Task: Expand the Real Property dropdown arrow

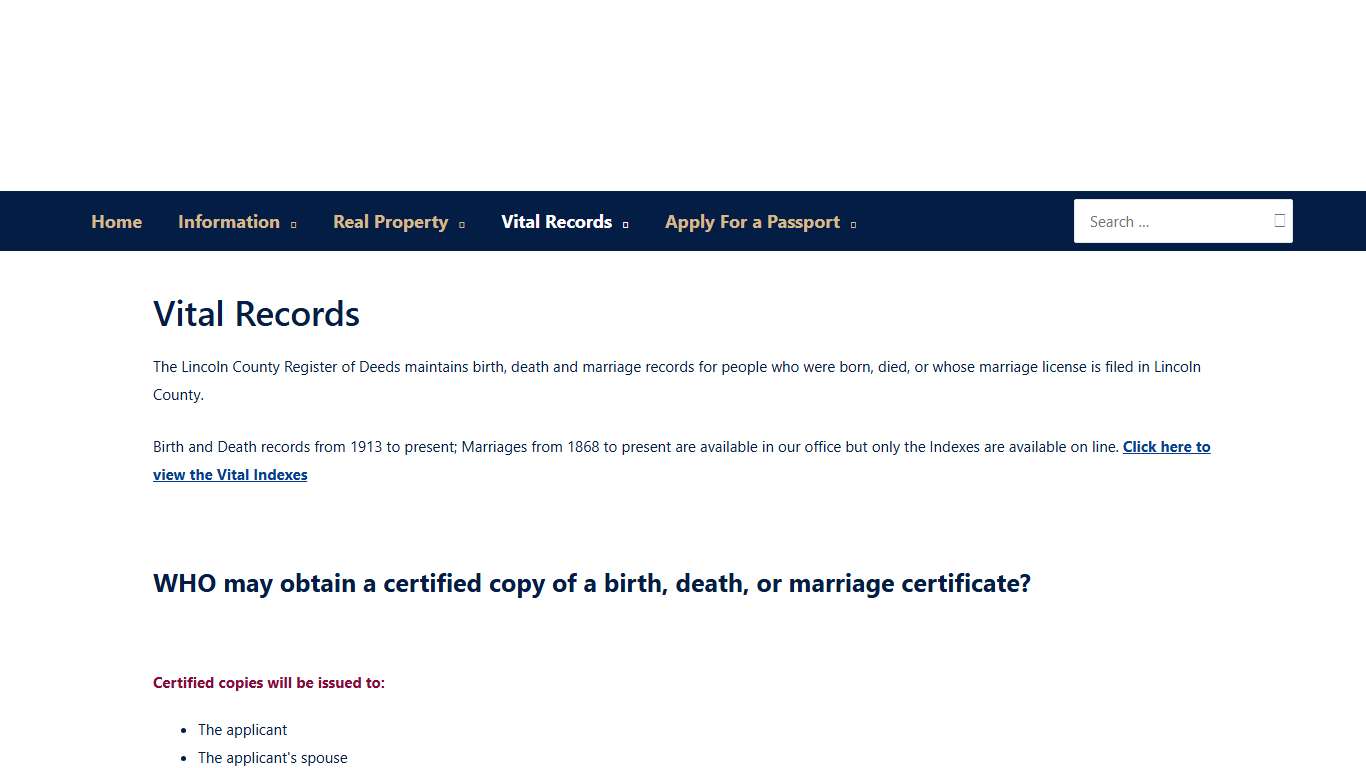Action: pyautogui.click(x=462, y=224)
